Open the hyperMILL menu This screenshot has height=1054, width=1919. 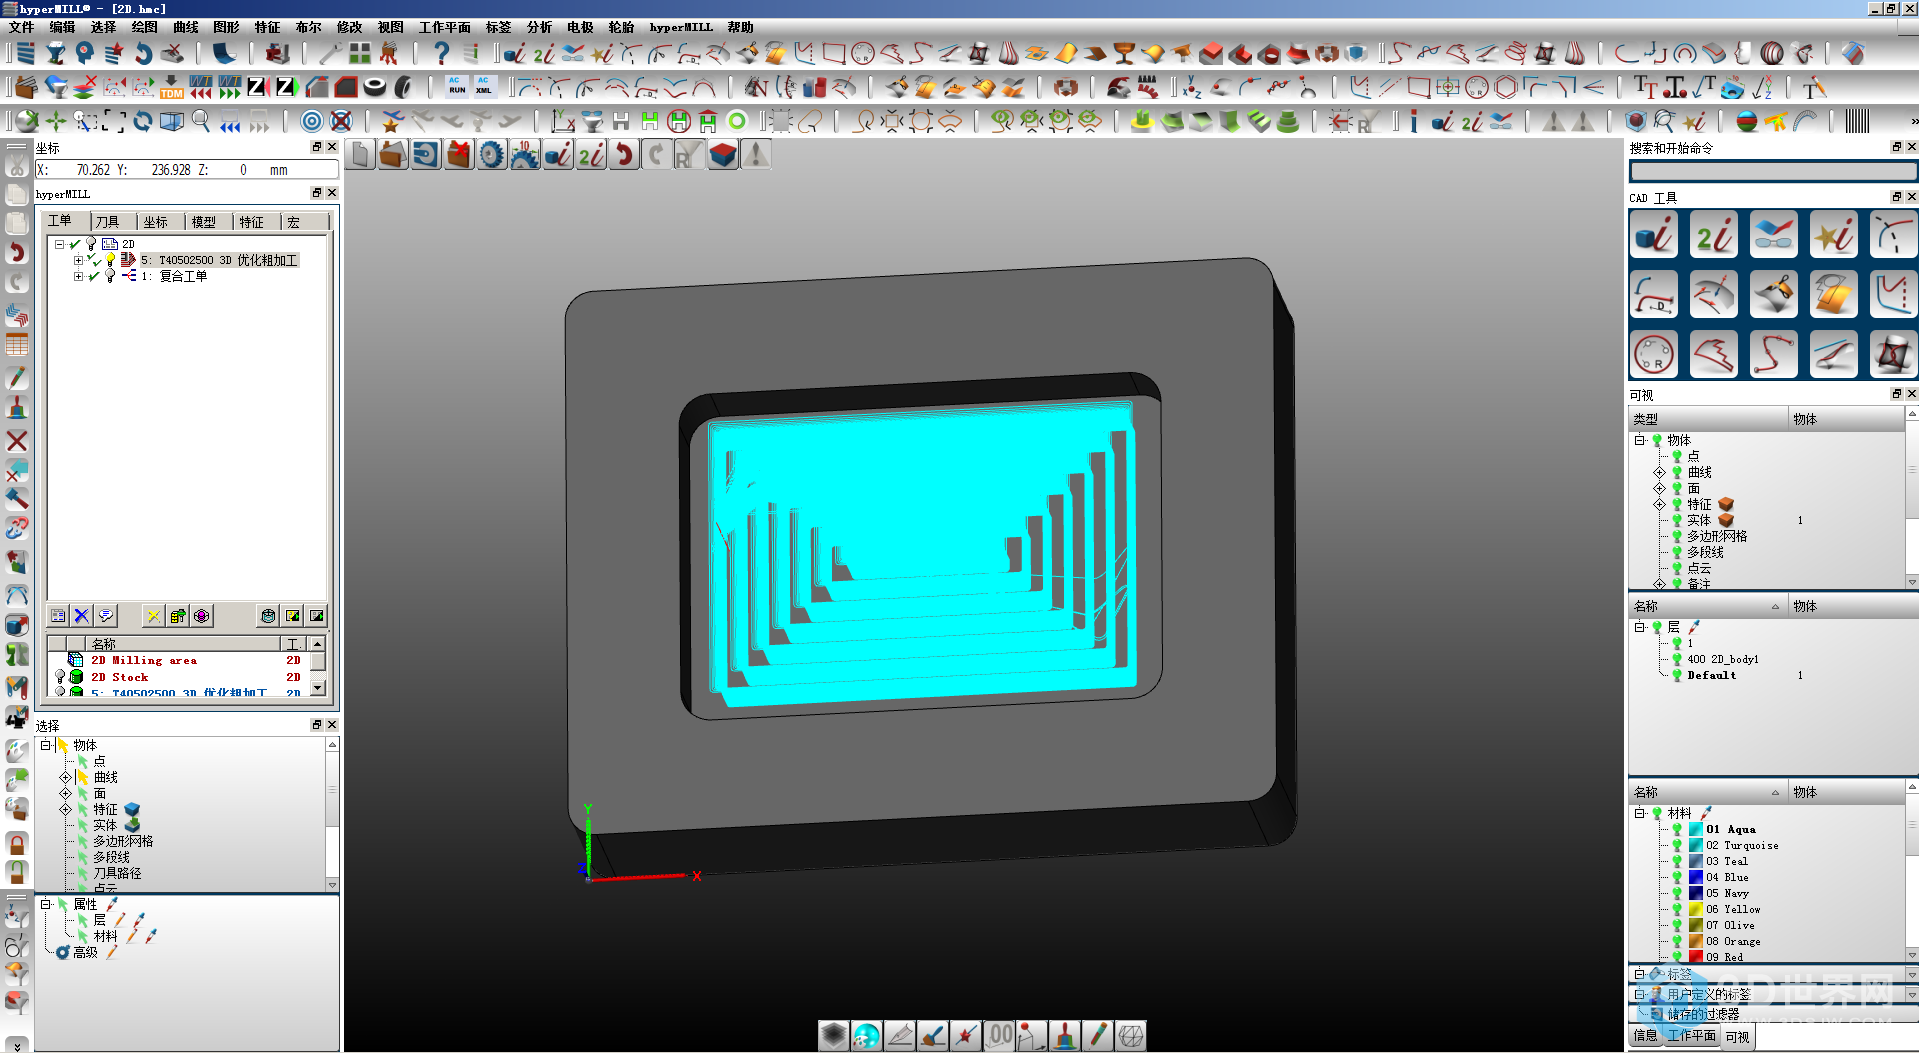tap(681, 27)
